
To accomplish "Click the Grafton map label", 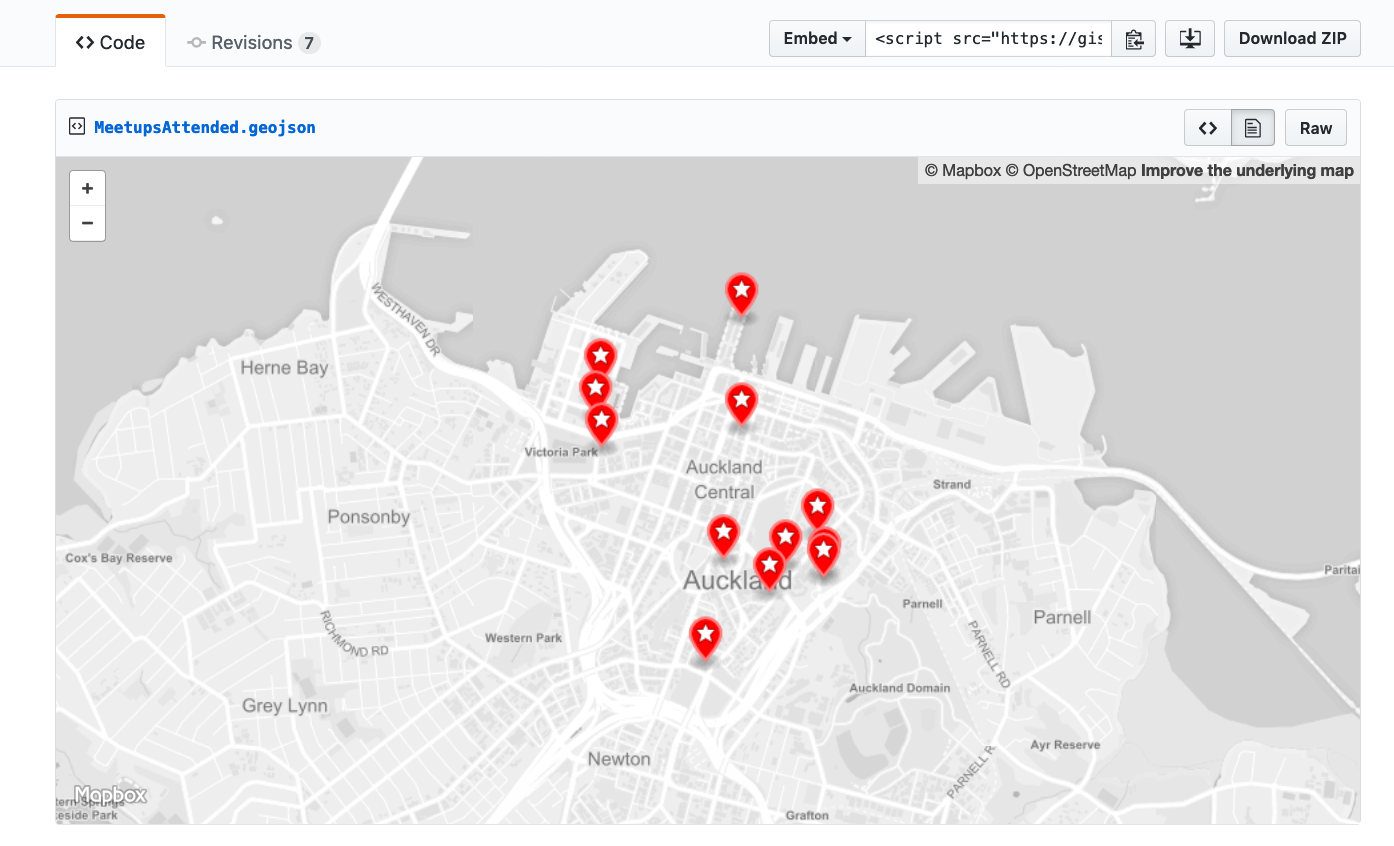I will [x=807, y=815].
